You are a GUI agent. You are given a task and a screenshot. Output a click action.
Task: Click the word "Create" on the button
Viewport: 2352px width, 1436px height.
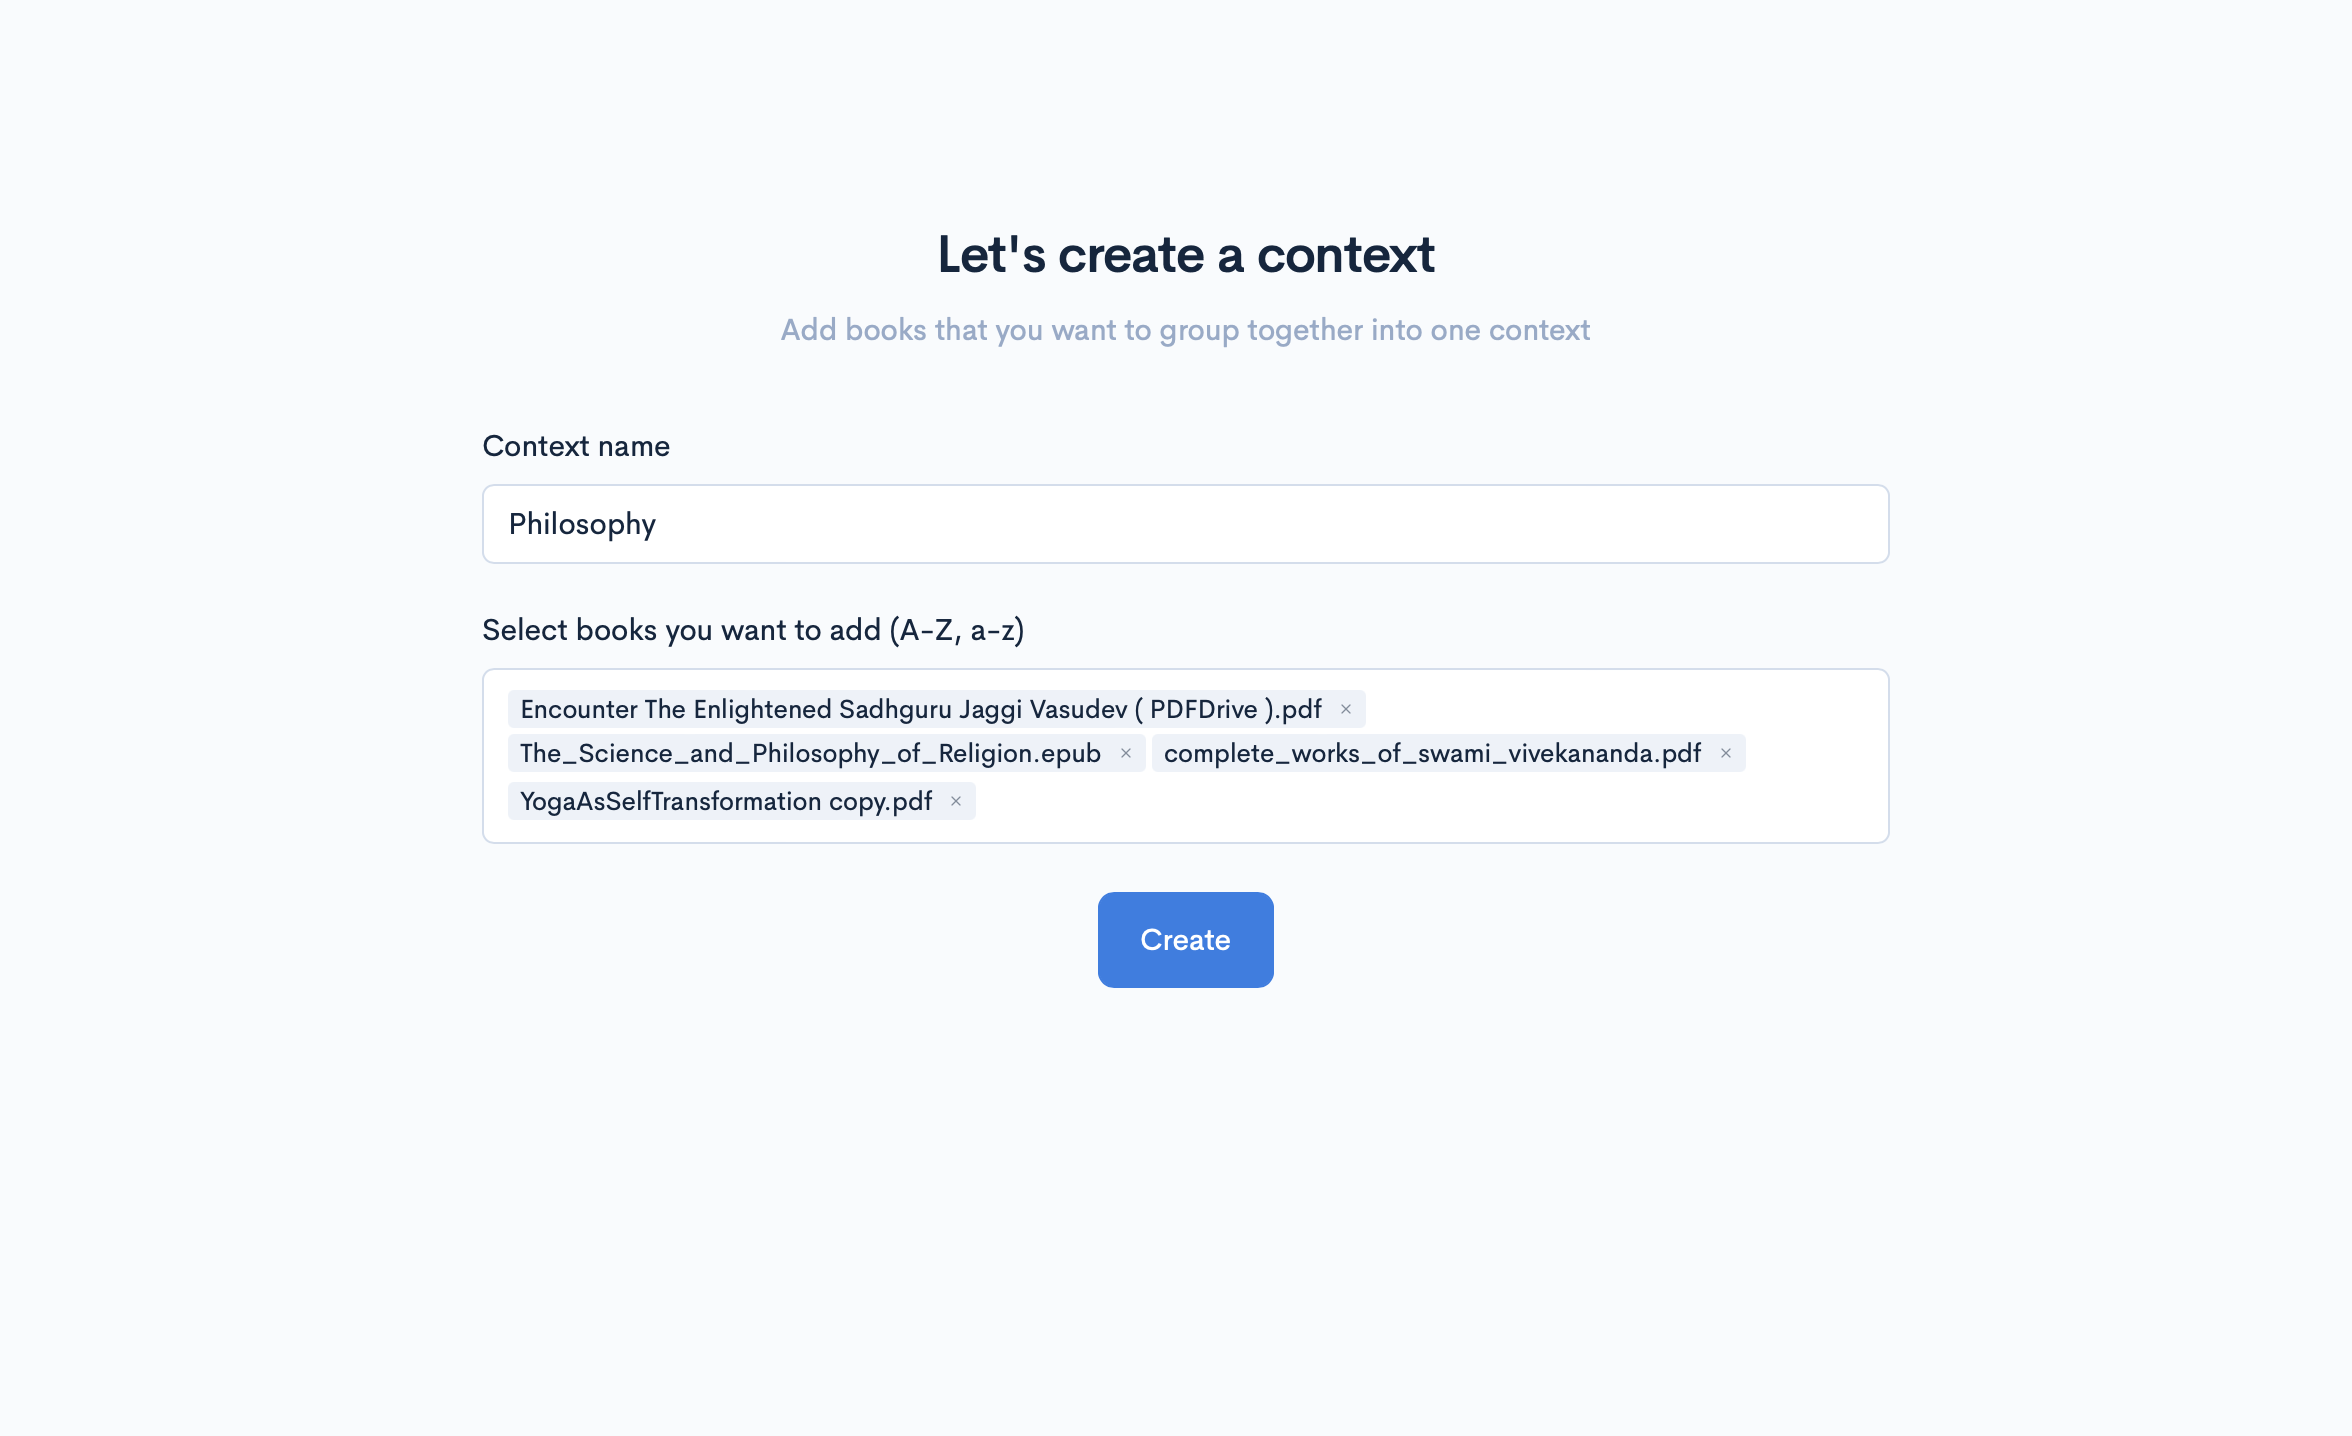(x=1186, y=940)
